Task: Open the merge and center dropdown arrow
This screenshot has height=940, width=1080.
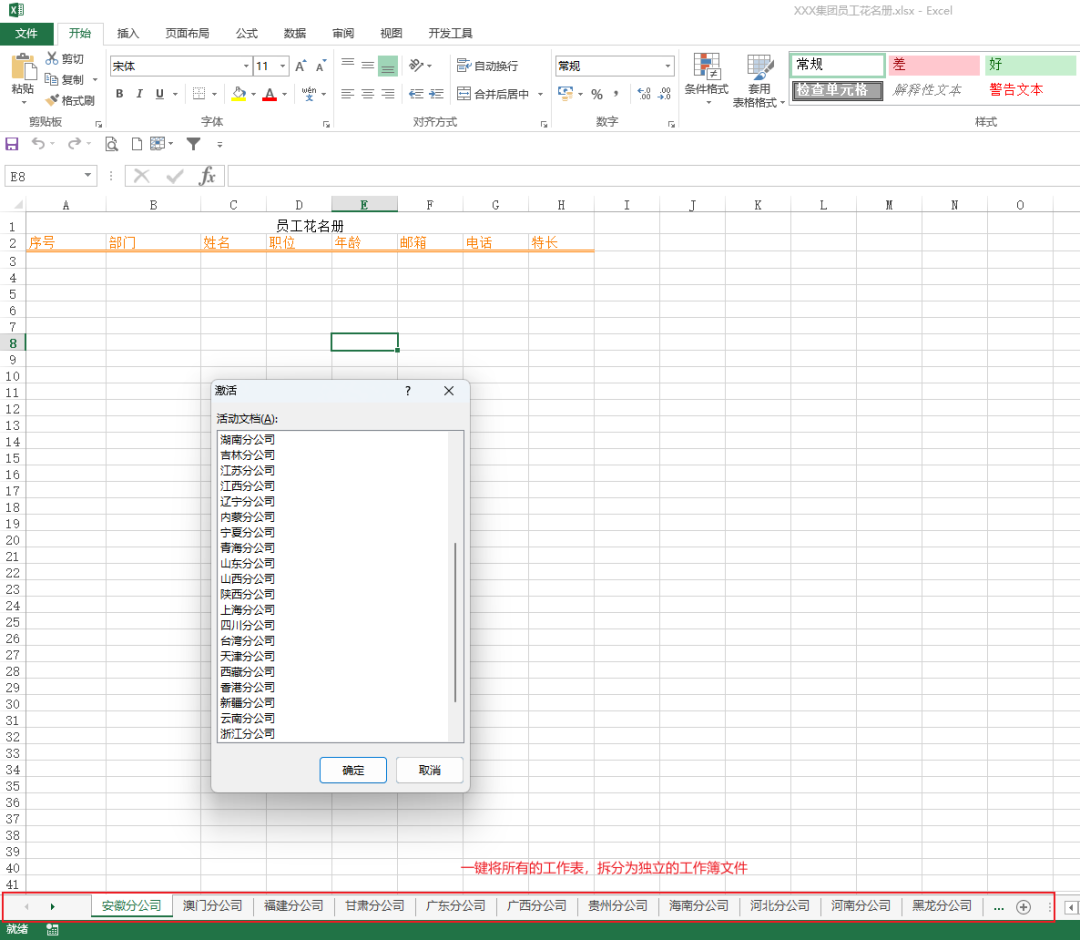Action: 540,94
